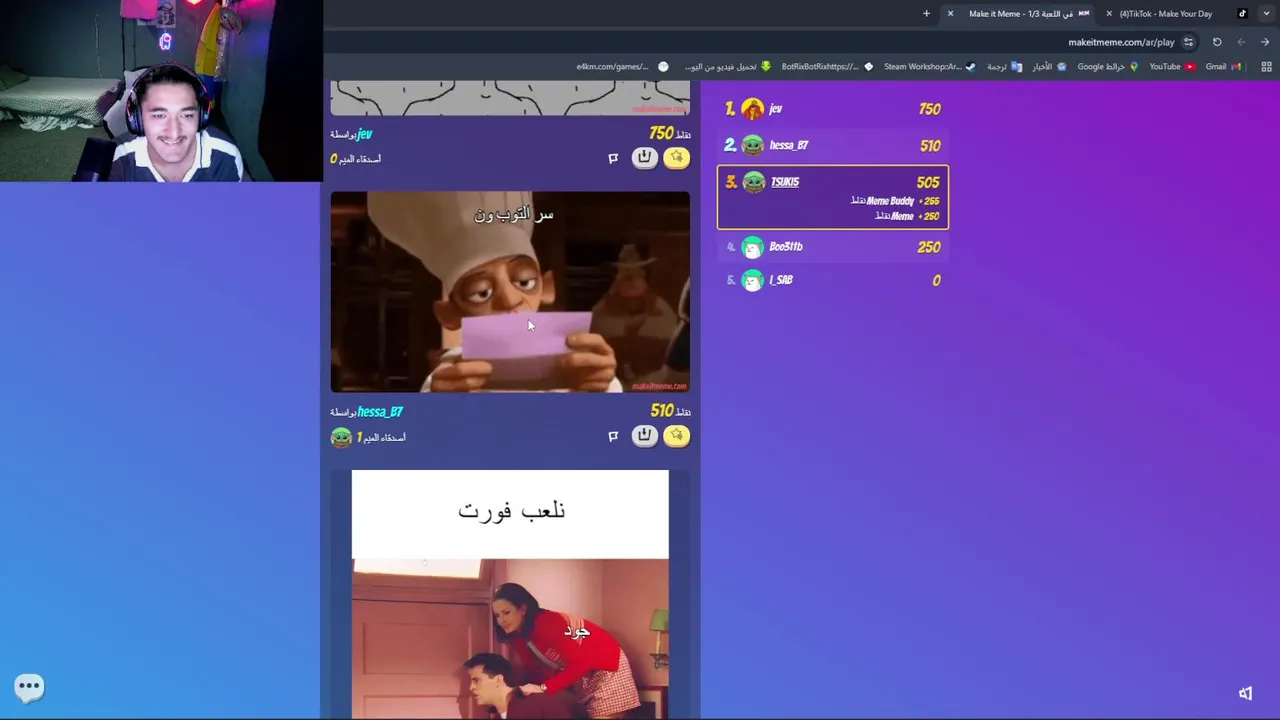This screenshot has width=1280, height=720.
Task: Click the 510 points label on hessa_B7's meme
Action: [x=670, y=411]
